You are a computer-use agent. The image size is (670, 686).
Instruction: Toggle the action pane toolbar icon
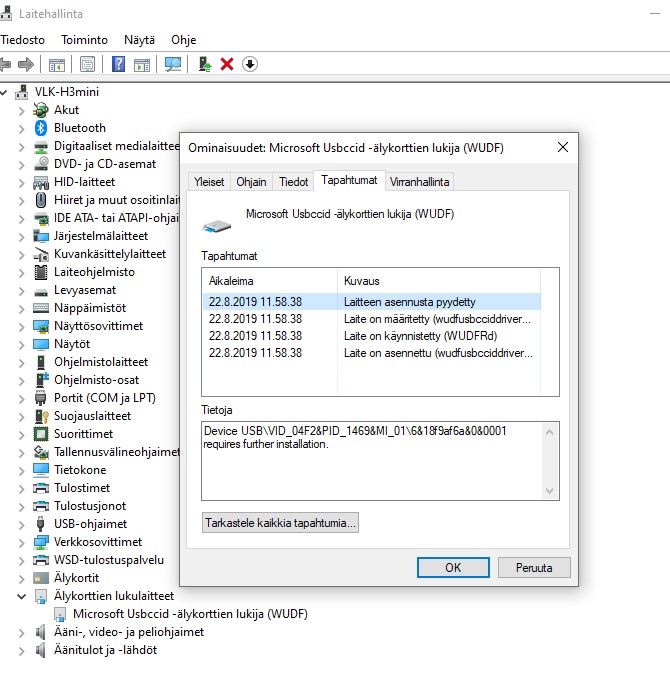coord(142,65)
